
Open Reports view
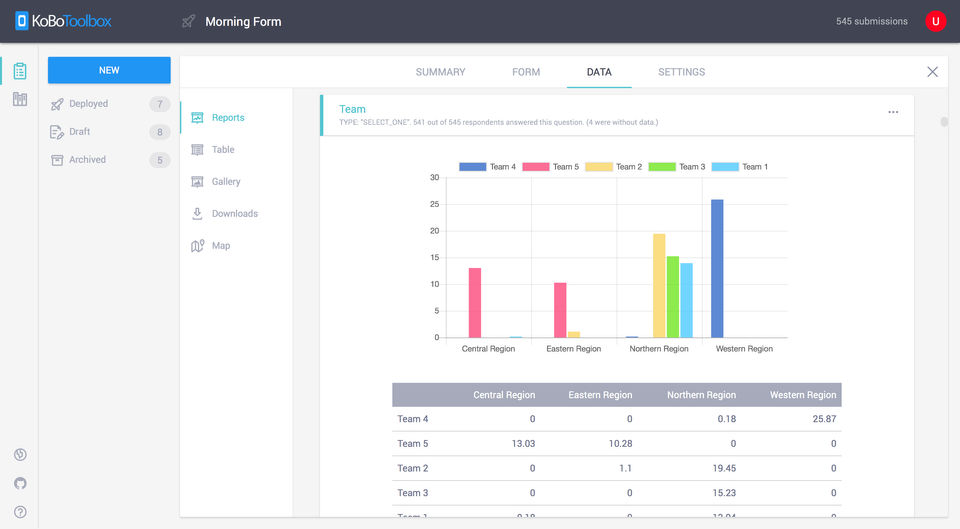228,118
